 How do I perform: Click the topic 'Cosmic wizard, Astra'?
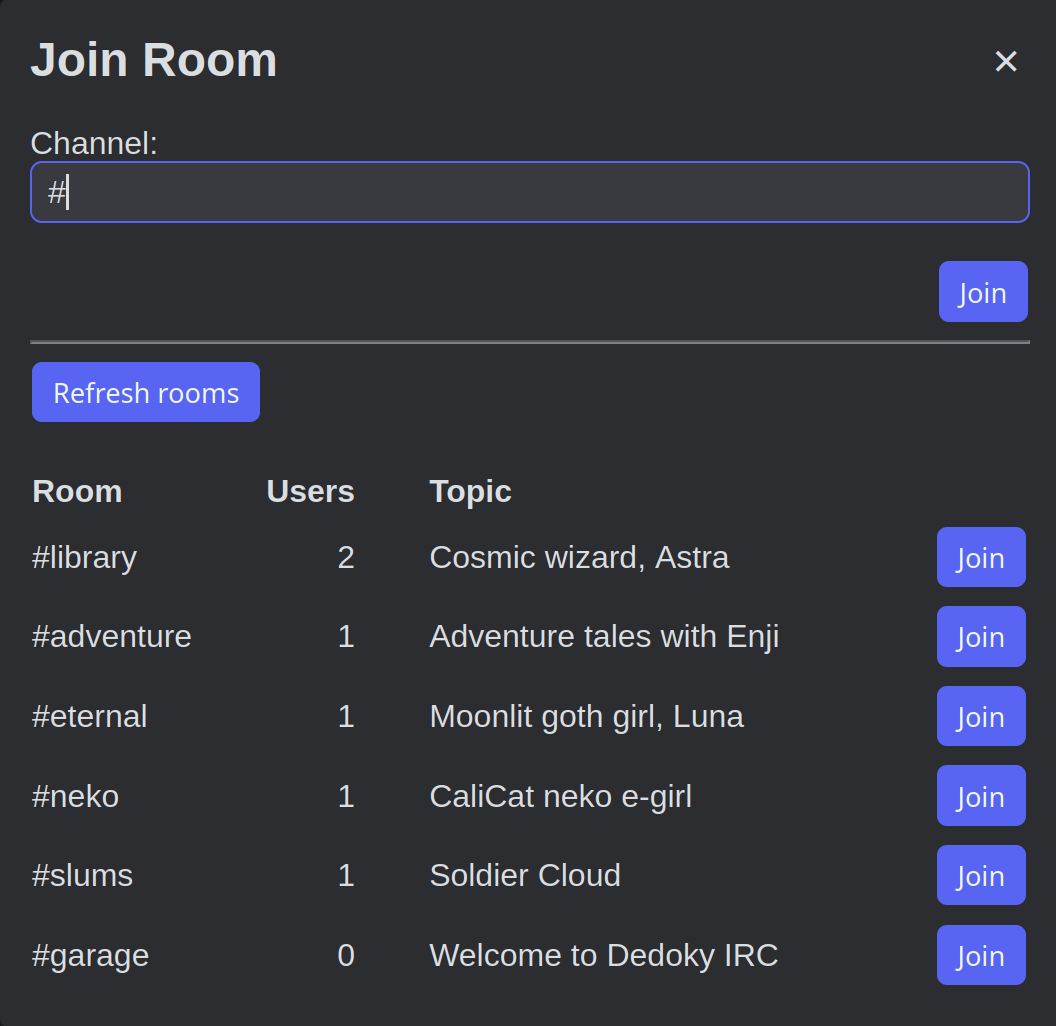[x=579, y=557]
